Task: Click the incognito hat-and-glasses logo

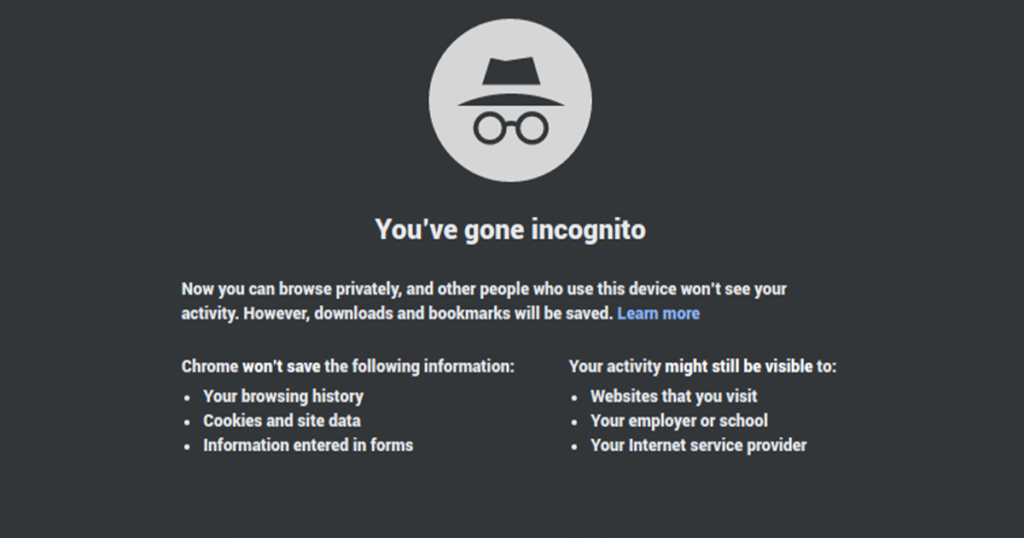Action: [510, 100]
